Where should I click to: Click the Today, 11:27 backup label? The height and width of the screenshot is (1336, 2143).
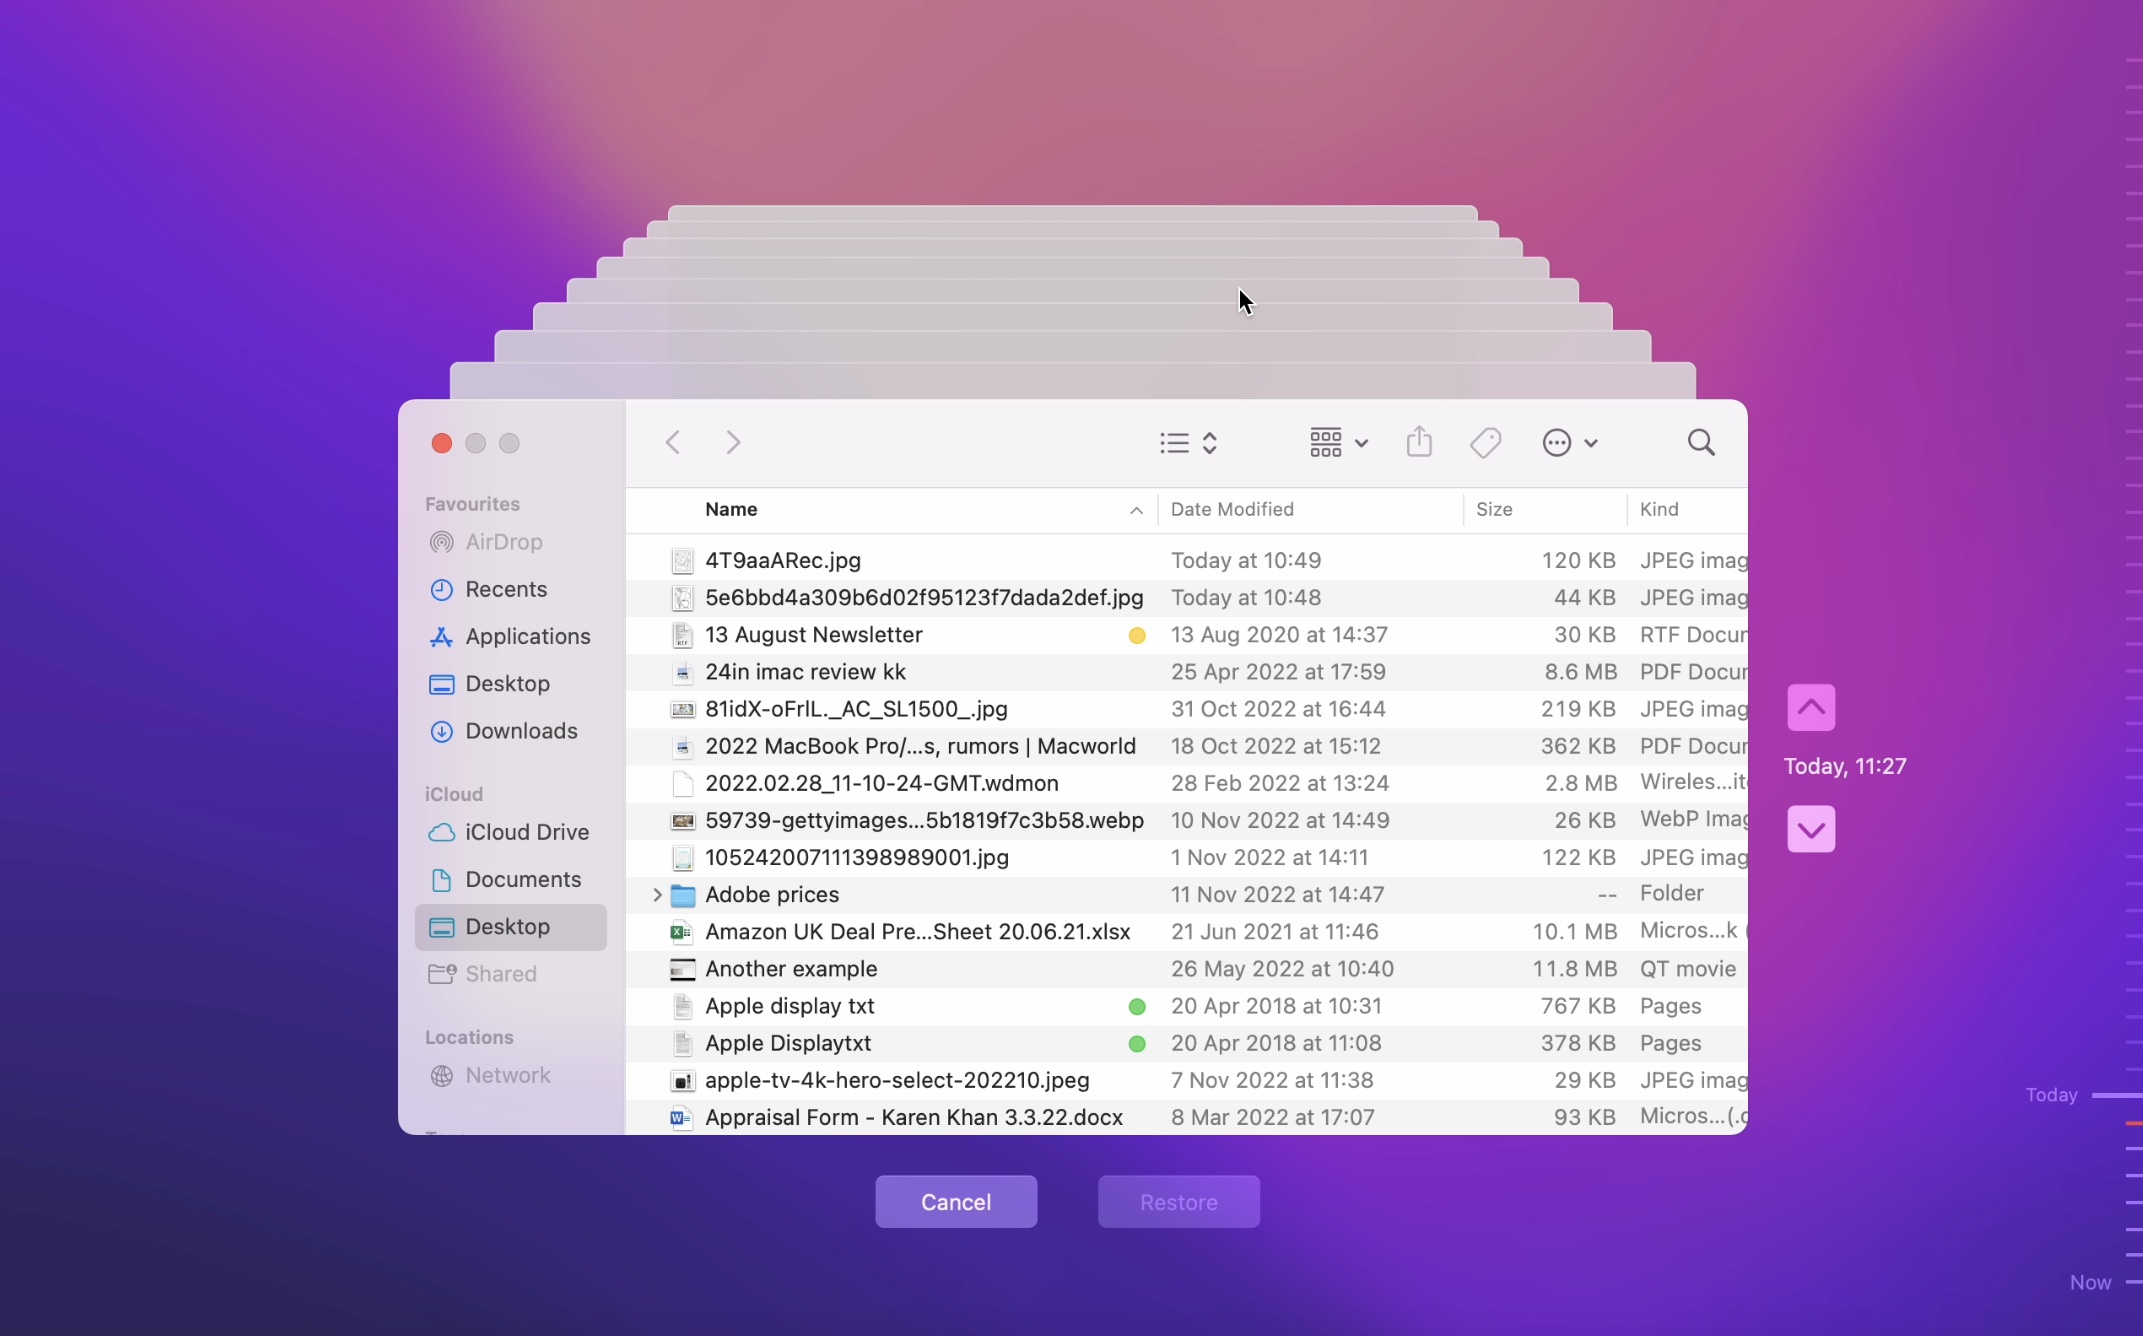coord(1845,766)
